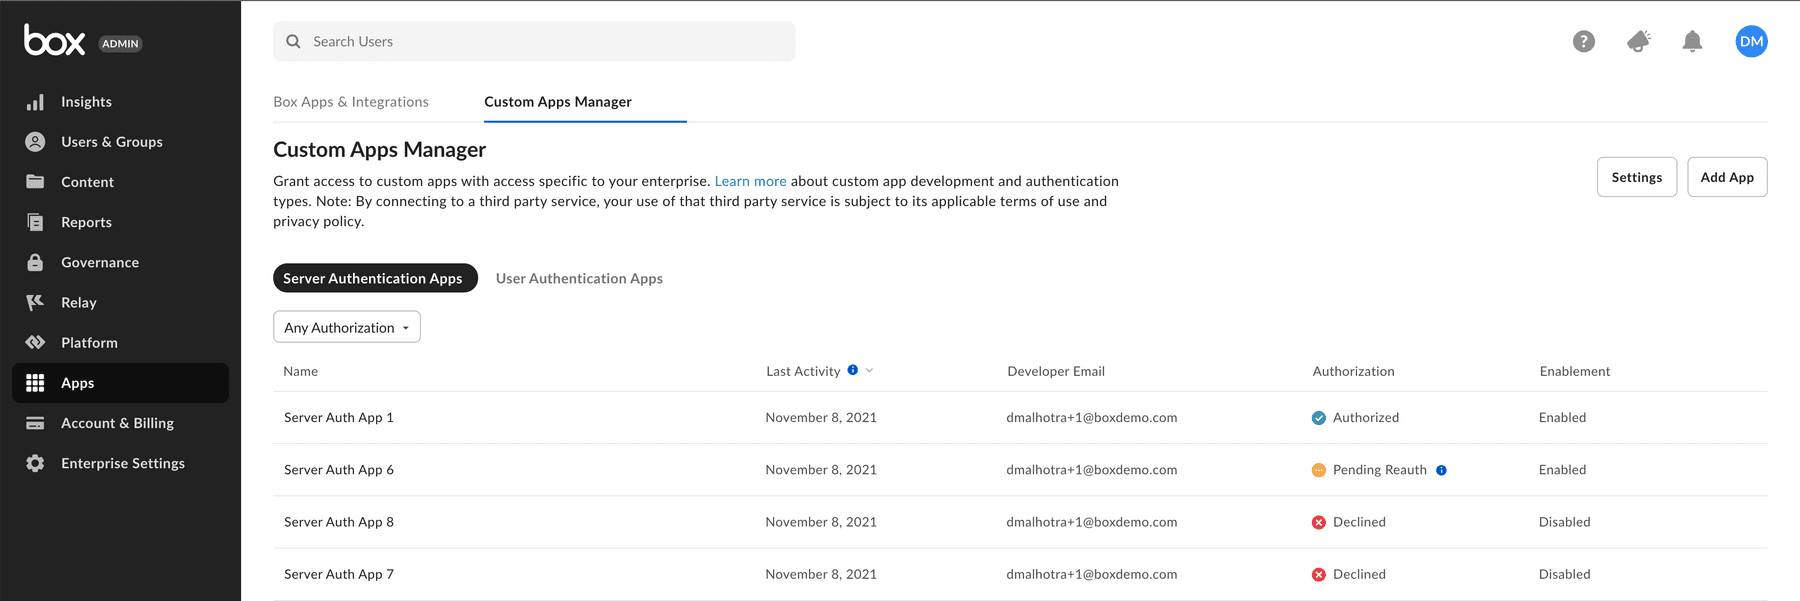Expand the Any Authorization filter dropdown
Viewport: 1800px width, 601px height.
[x=347, y=327]
